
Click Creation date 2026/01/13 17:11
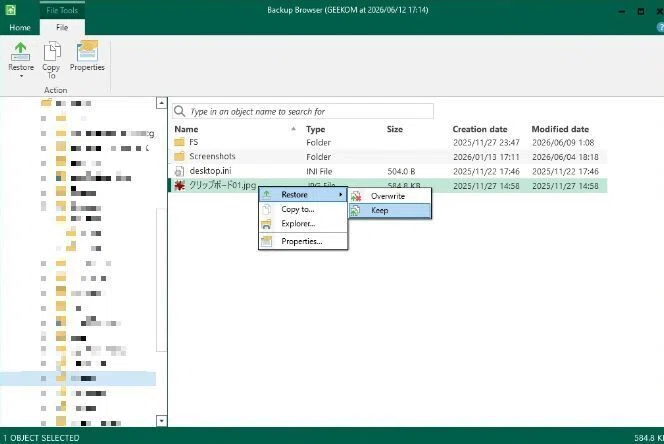(x=486, y=157)
